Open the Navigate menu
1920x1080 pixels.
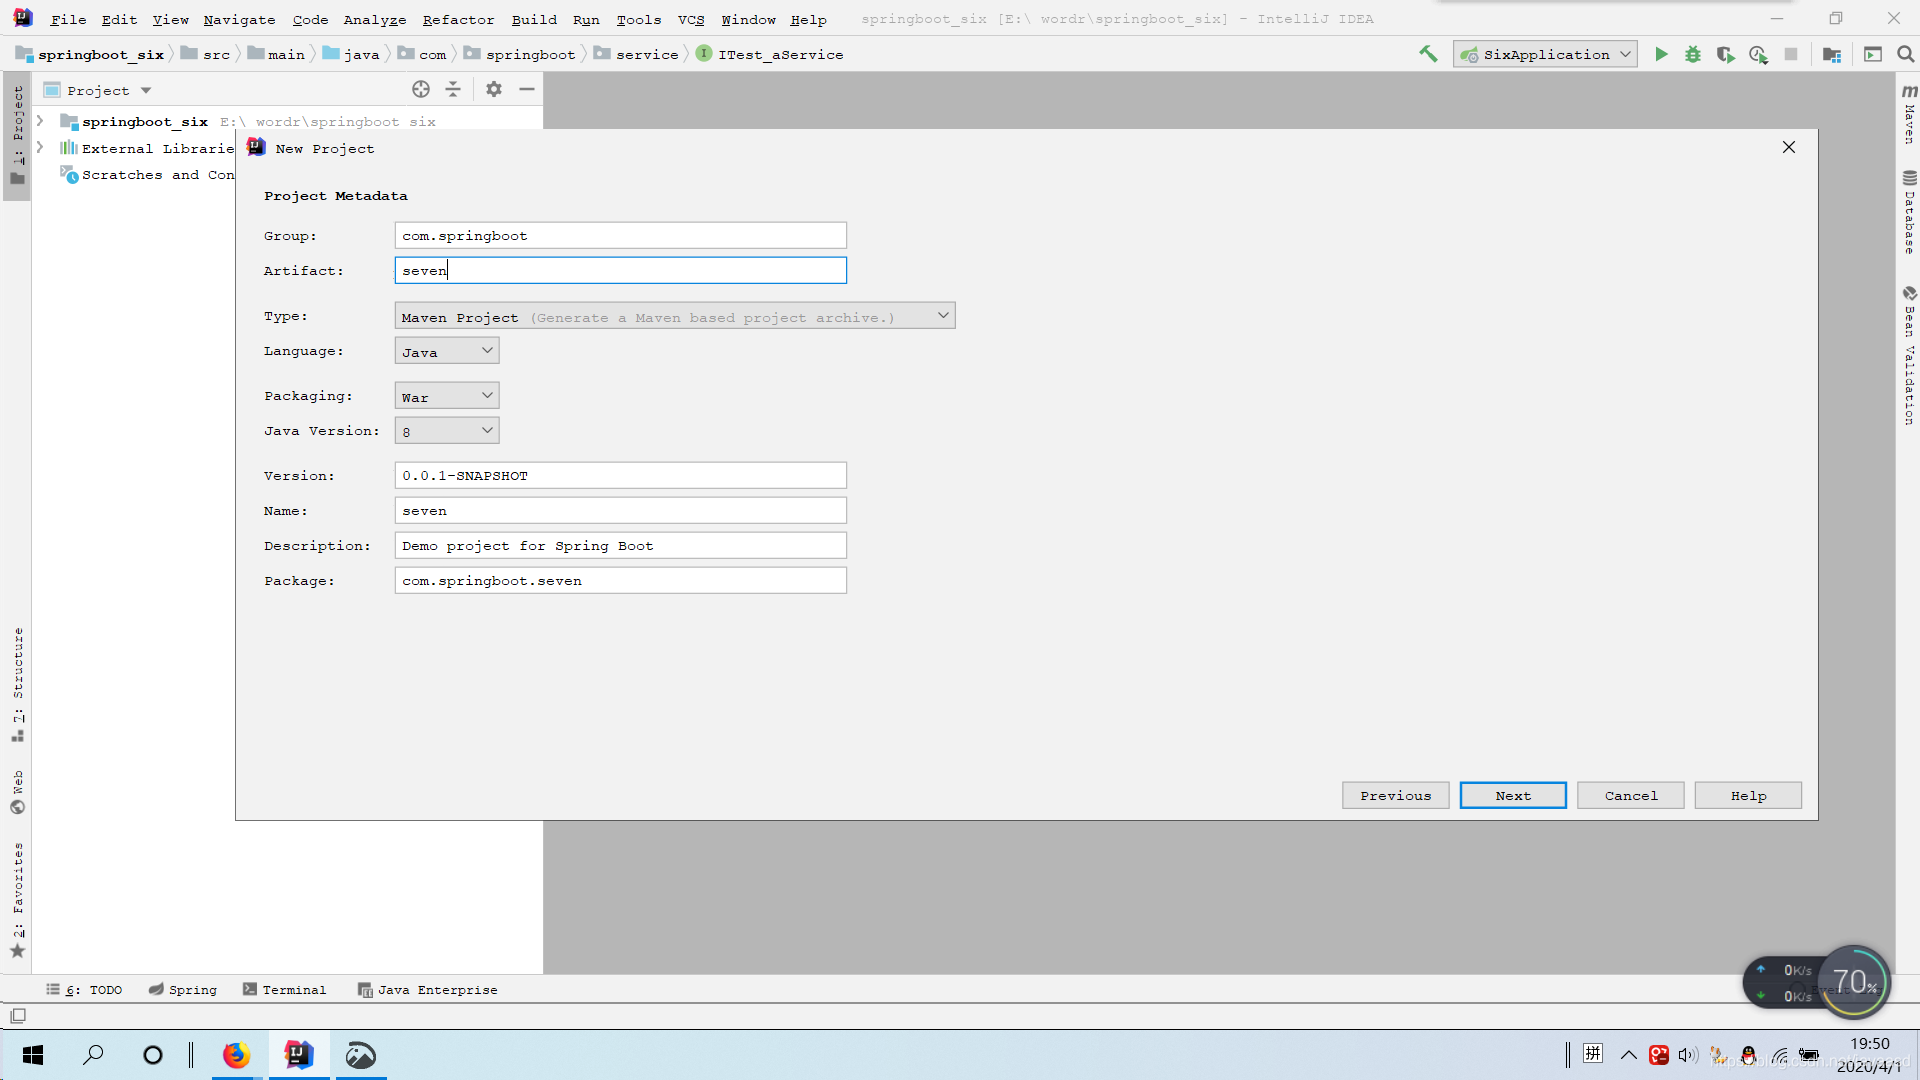[x=239, y=19]
